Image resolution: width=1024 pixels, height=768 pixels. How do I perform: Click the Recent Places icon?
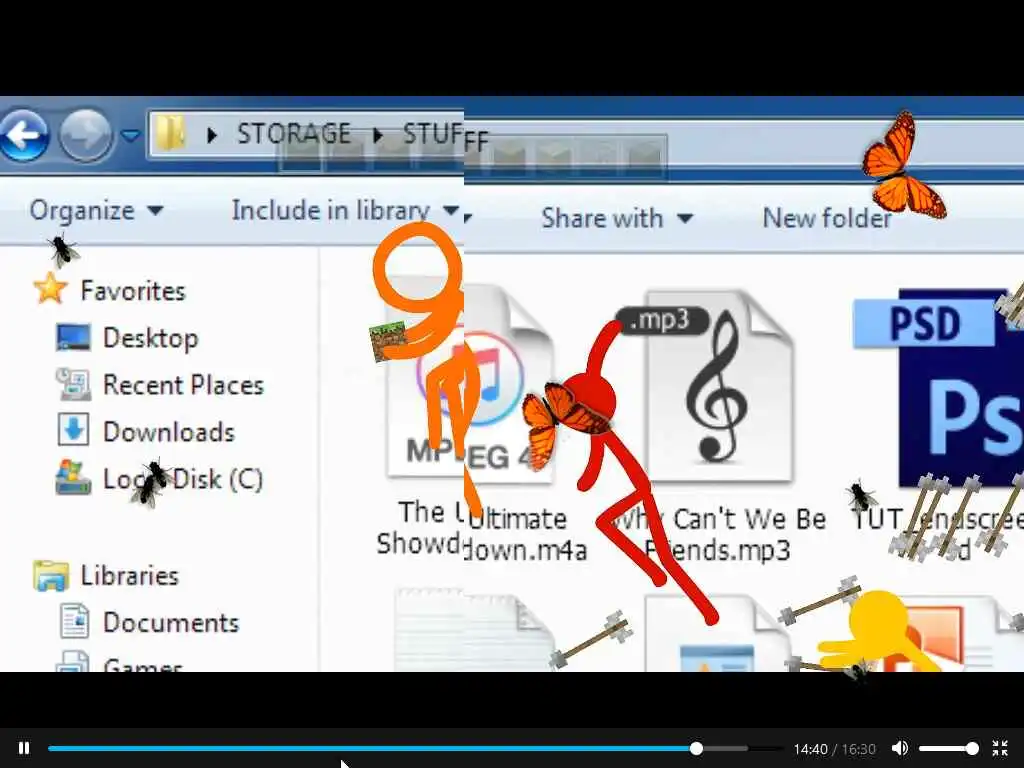click(x=73, y=384)
